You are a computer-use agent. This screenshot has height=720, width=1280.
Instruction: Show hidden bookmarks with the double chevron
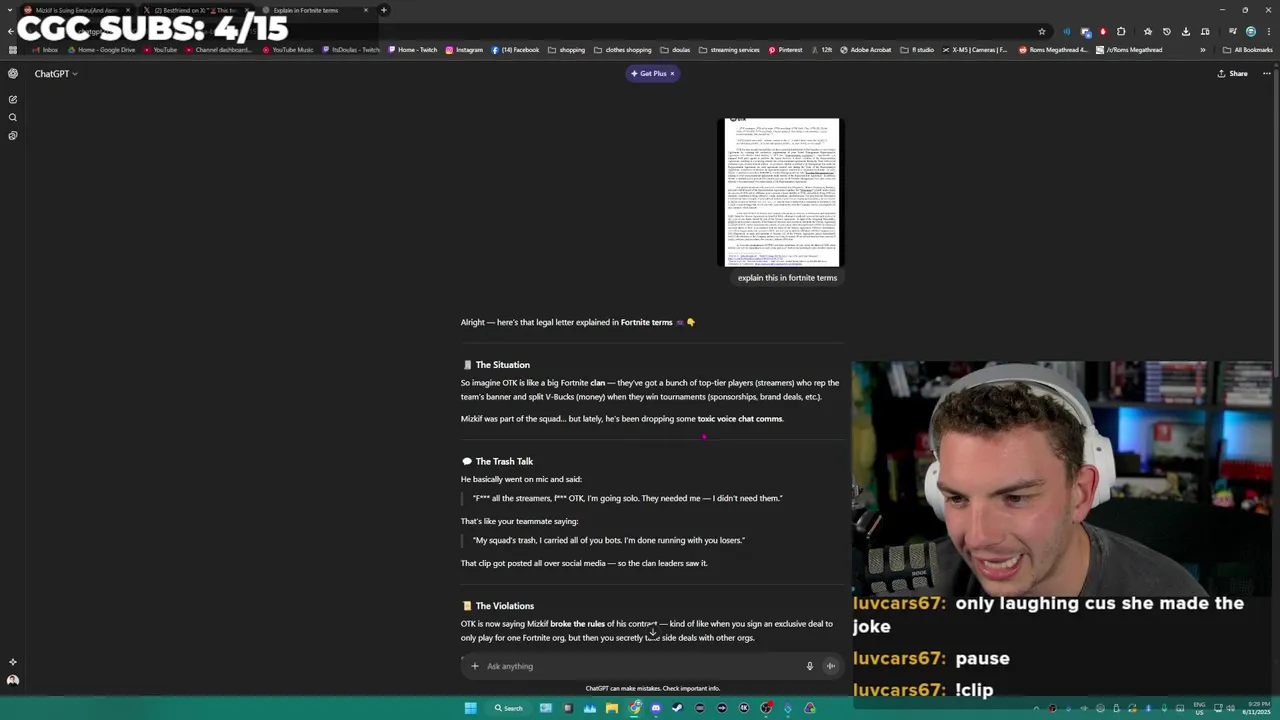coord(1203,50)
